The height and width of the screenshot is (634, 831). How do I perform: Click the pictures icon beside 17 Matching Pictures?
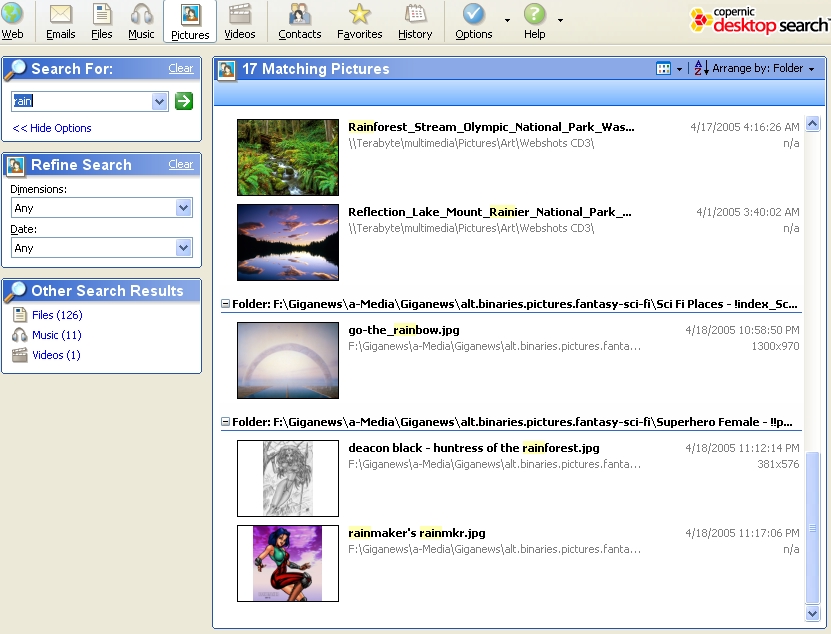coord(227,69)
